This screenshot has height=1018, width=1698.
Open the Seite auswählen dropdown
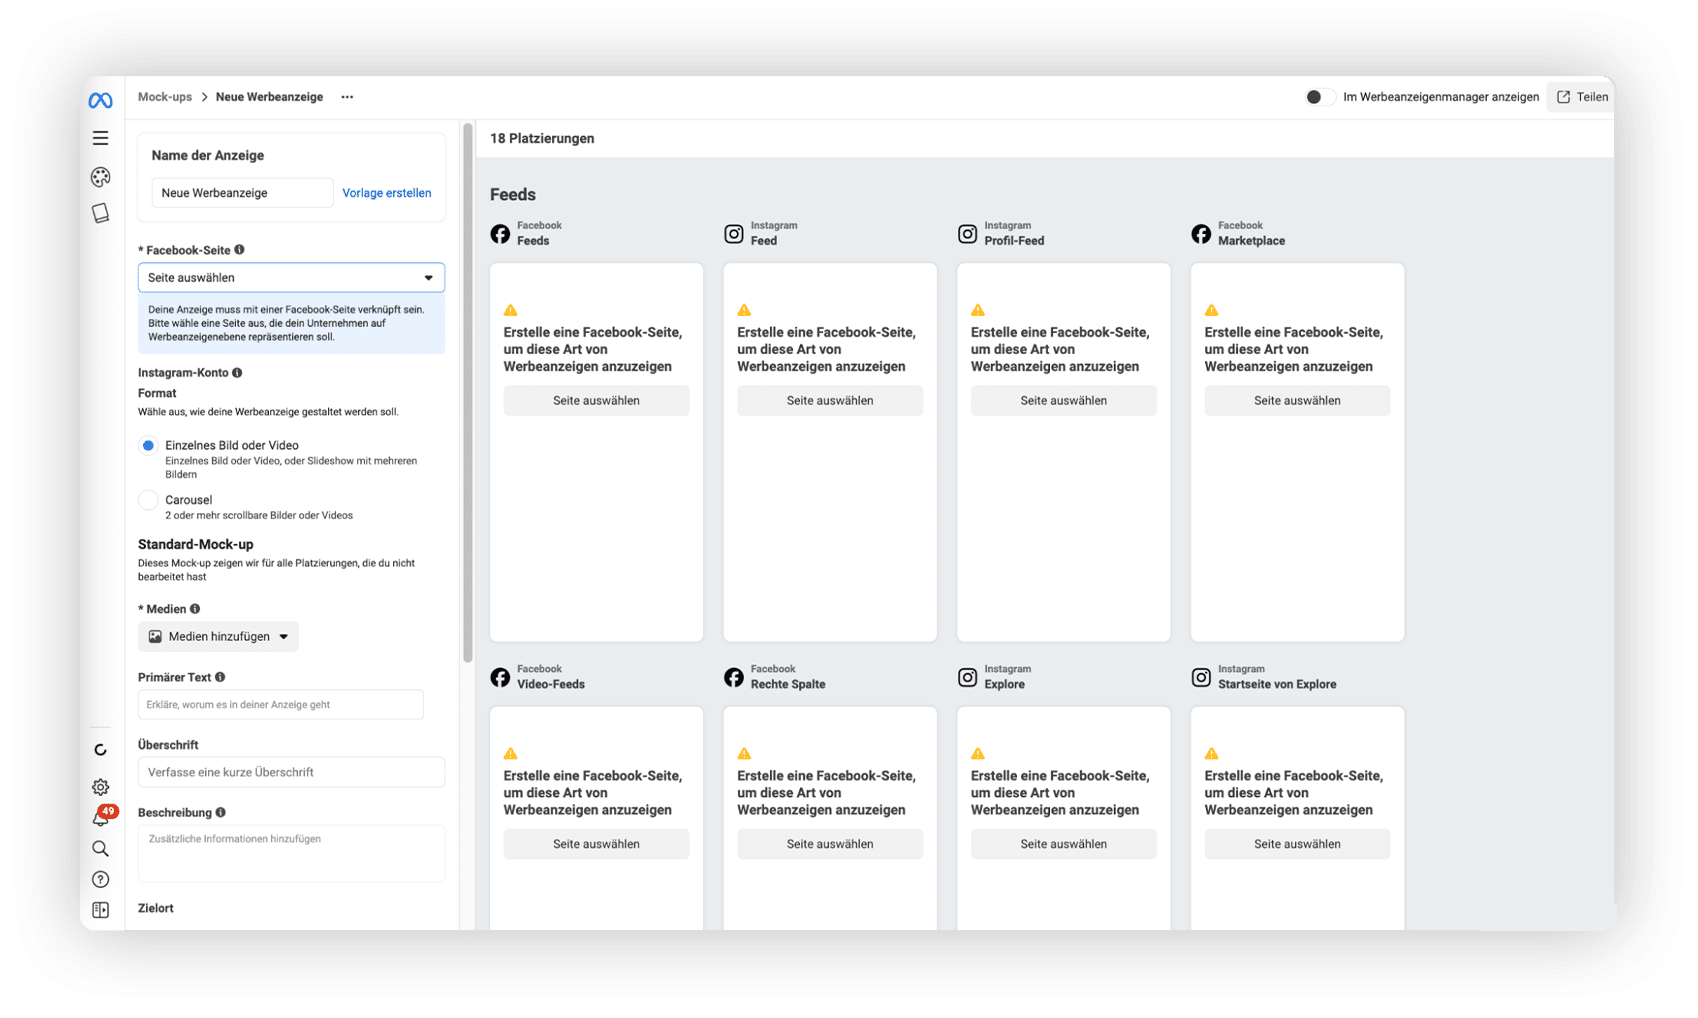(x=291, y=278)
